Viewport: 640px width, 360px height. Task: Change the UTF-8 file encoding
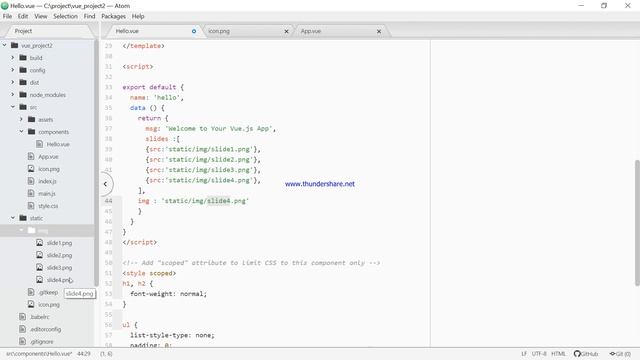point(539,353)
